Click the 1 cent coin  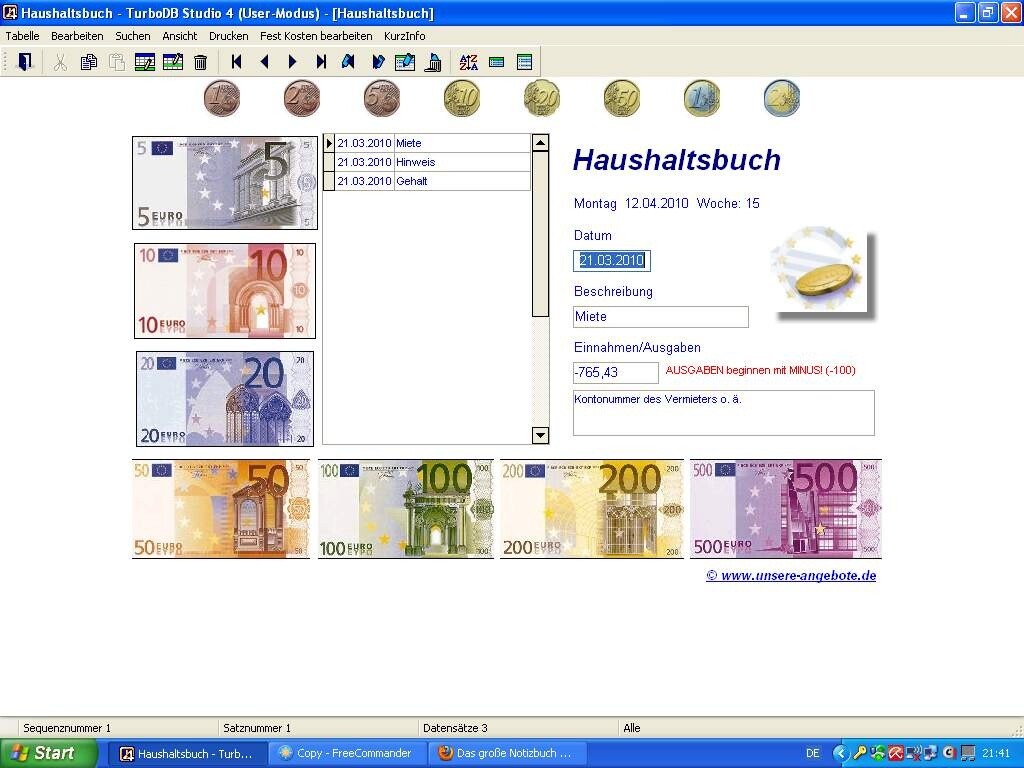click(222, 99)
